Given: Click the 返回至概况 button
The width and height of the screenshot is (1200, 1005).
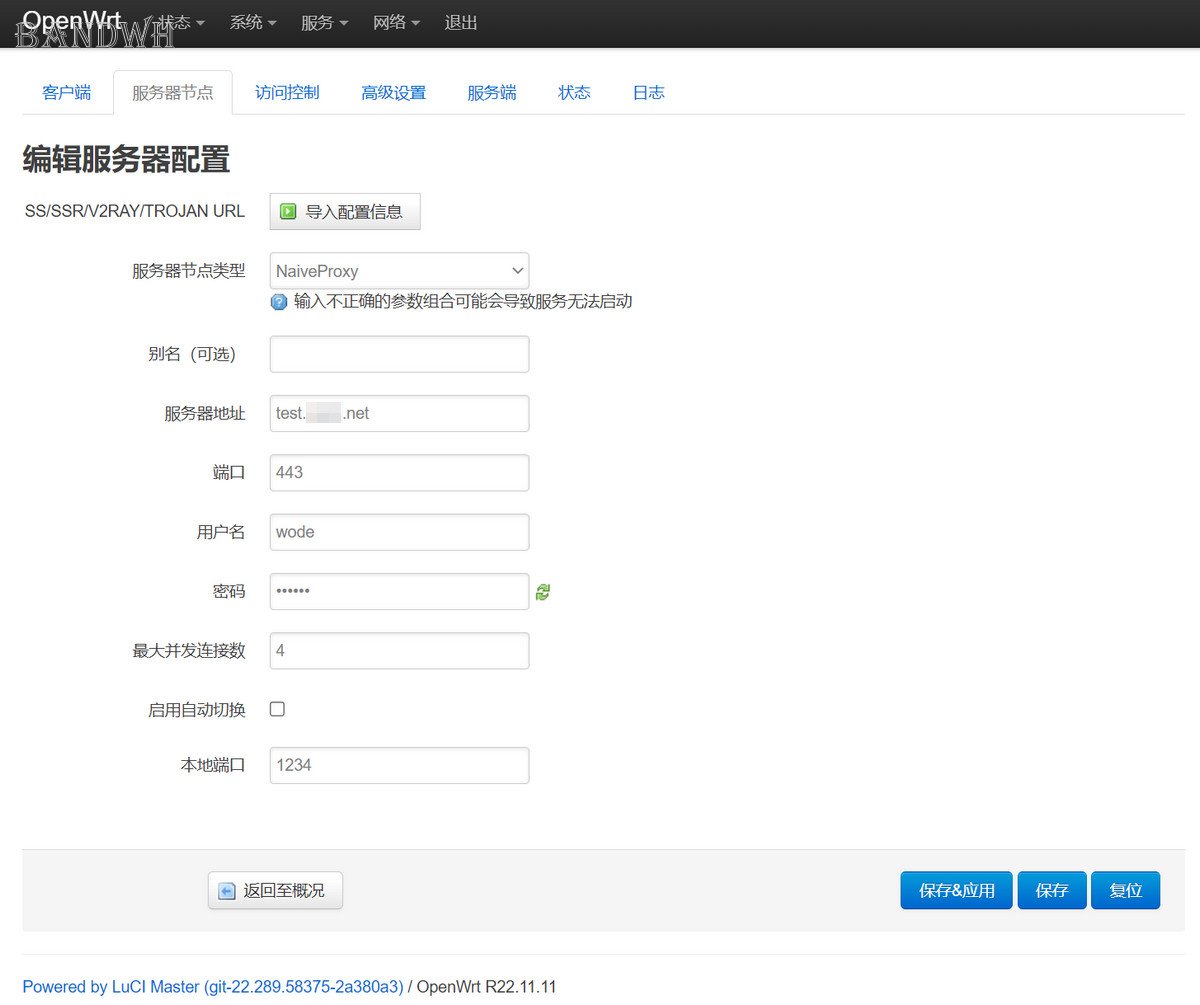Looking at the screenshot, I should [x=275, y=890].
